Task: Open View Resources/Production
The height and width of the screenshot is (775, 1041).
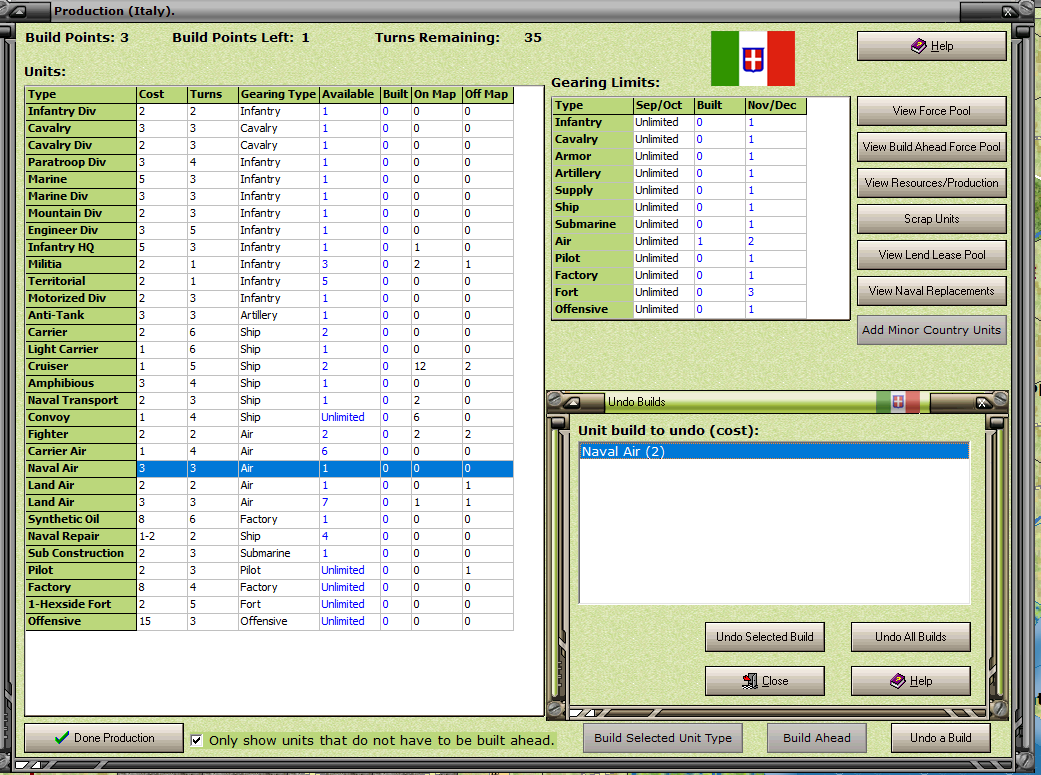Action: pos(931,183)
